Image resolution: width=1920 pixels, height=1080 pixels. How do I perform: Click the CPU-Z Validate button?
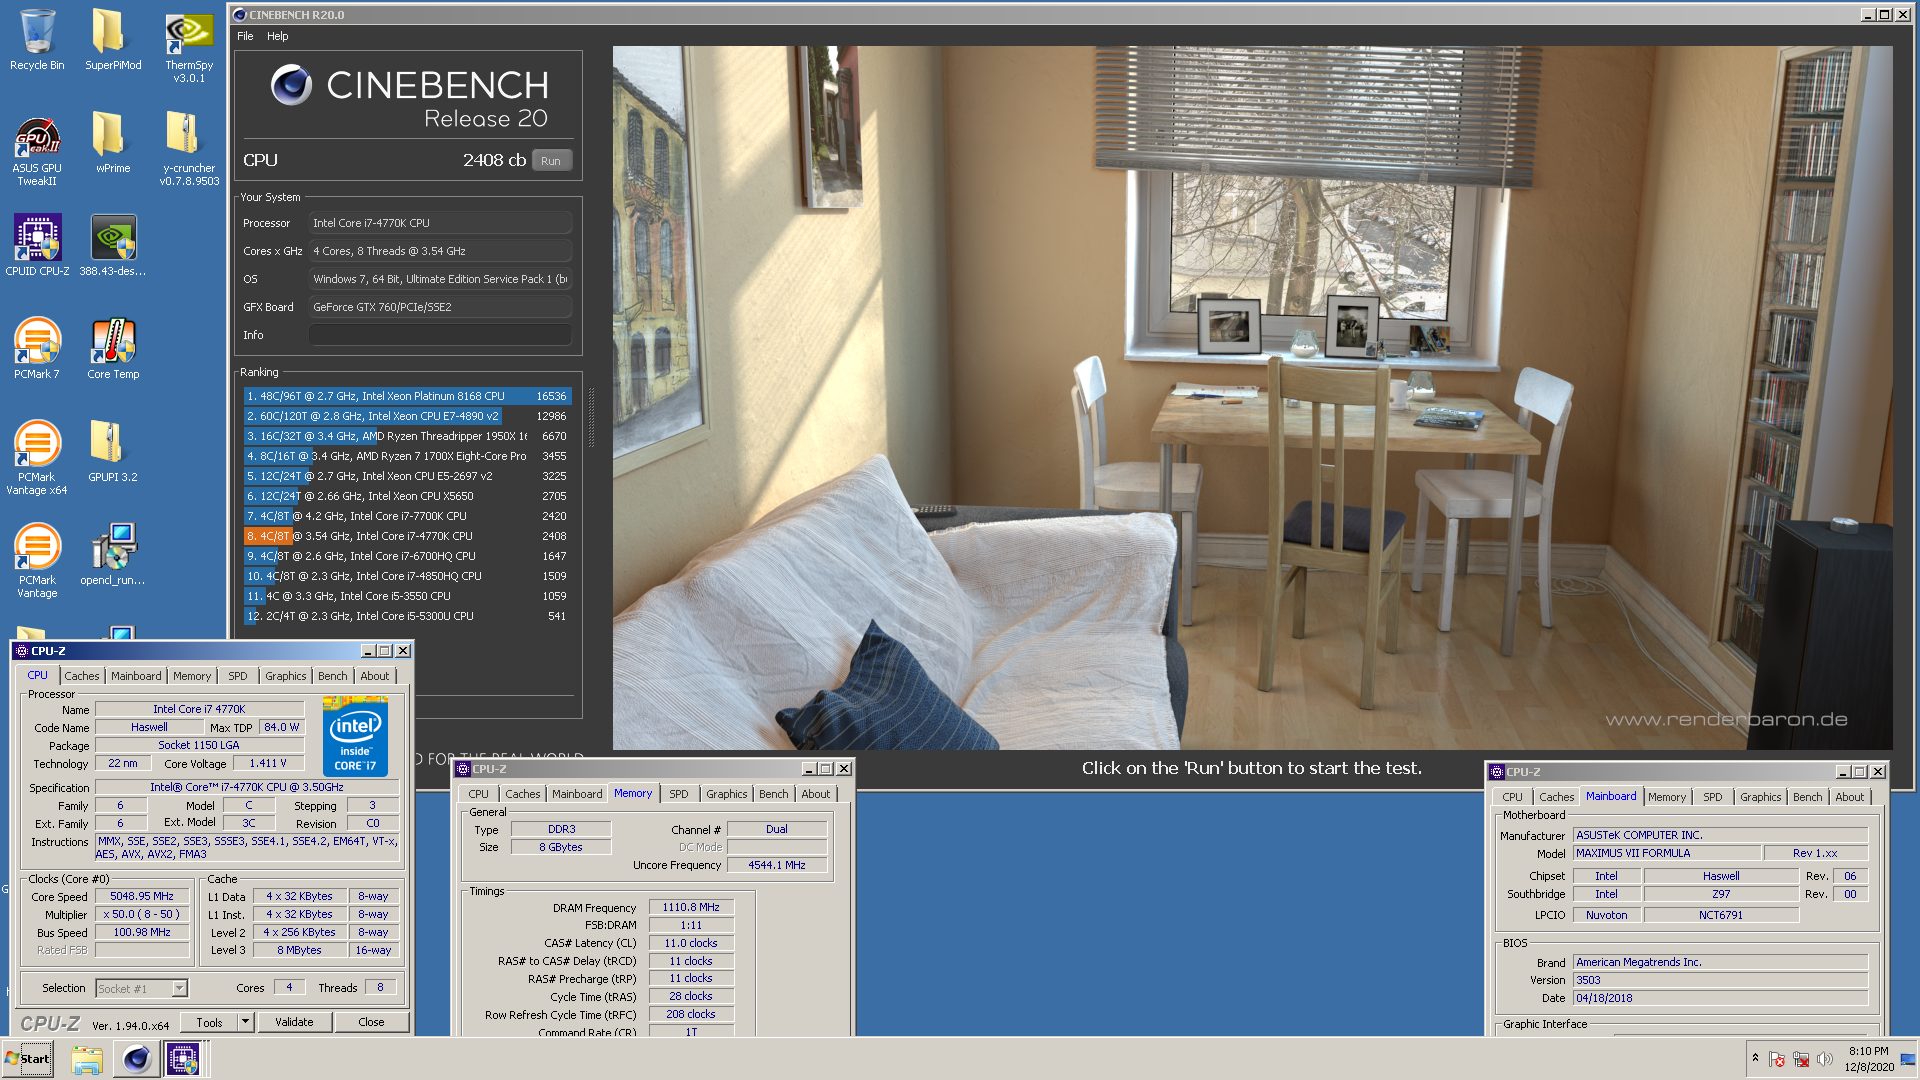pyautogui.click(x=294, y=1022)
